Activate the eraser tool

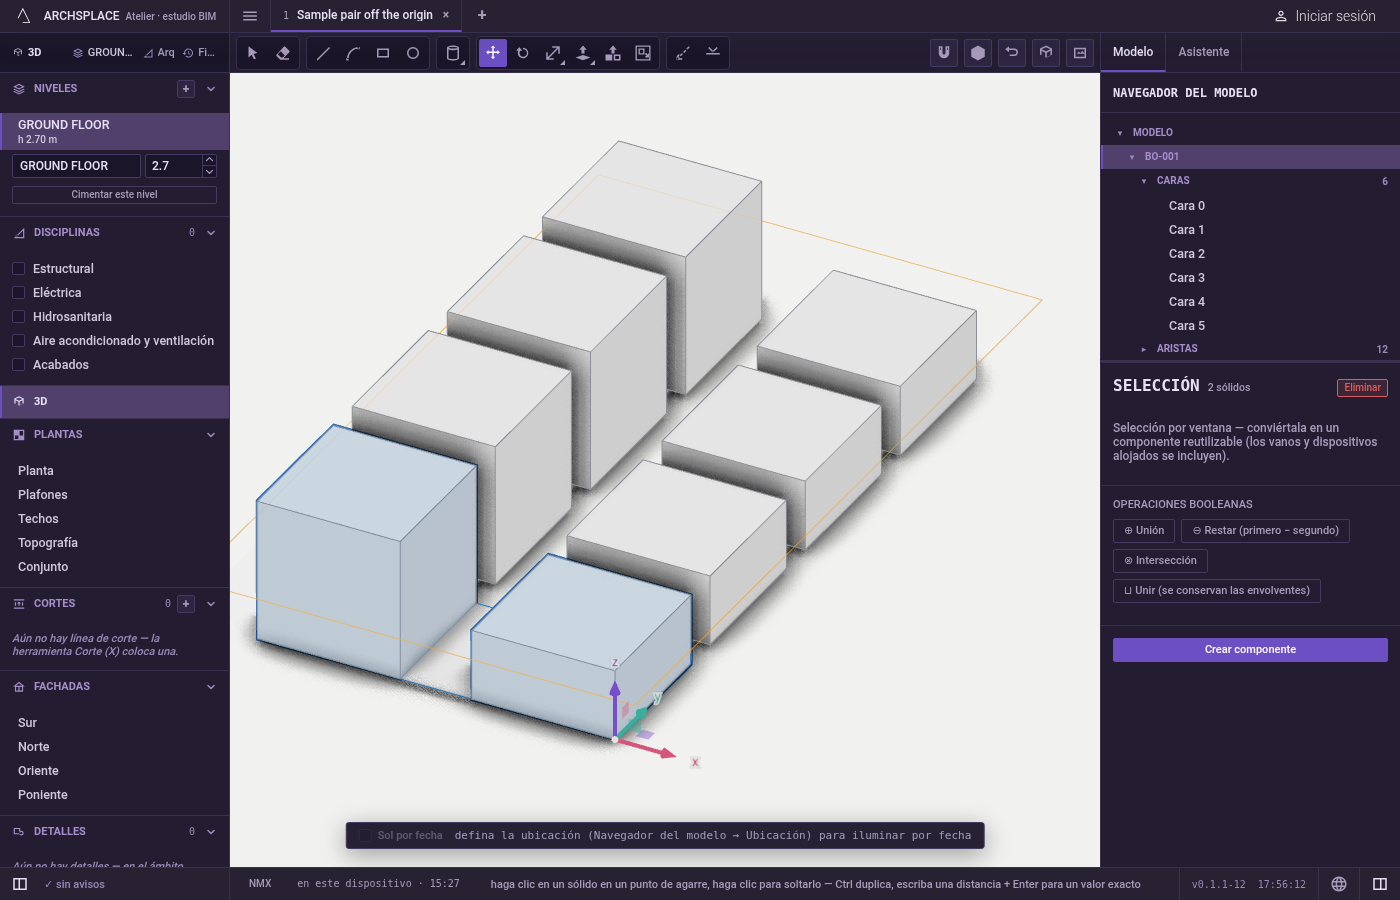coord(283,53)
